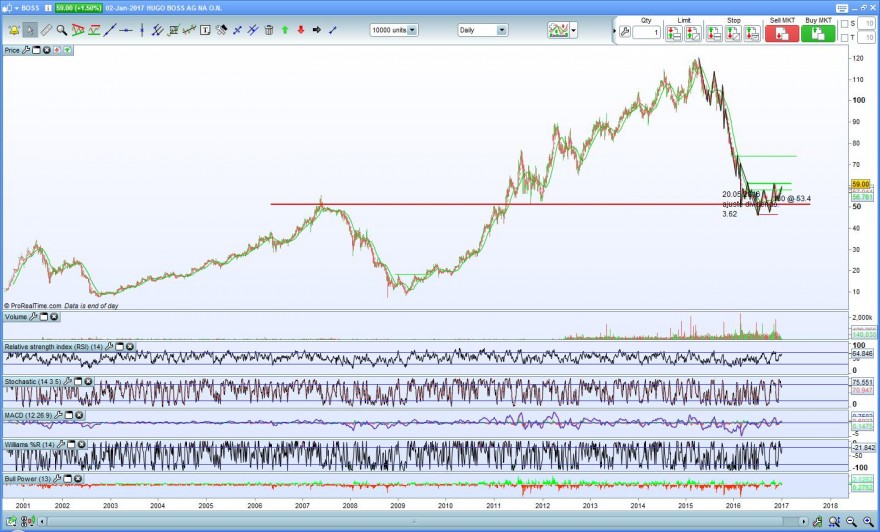Select the cursor pointer tool
The height and width of the screenshot is (532, 880).
pos(30,30)
